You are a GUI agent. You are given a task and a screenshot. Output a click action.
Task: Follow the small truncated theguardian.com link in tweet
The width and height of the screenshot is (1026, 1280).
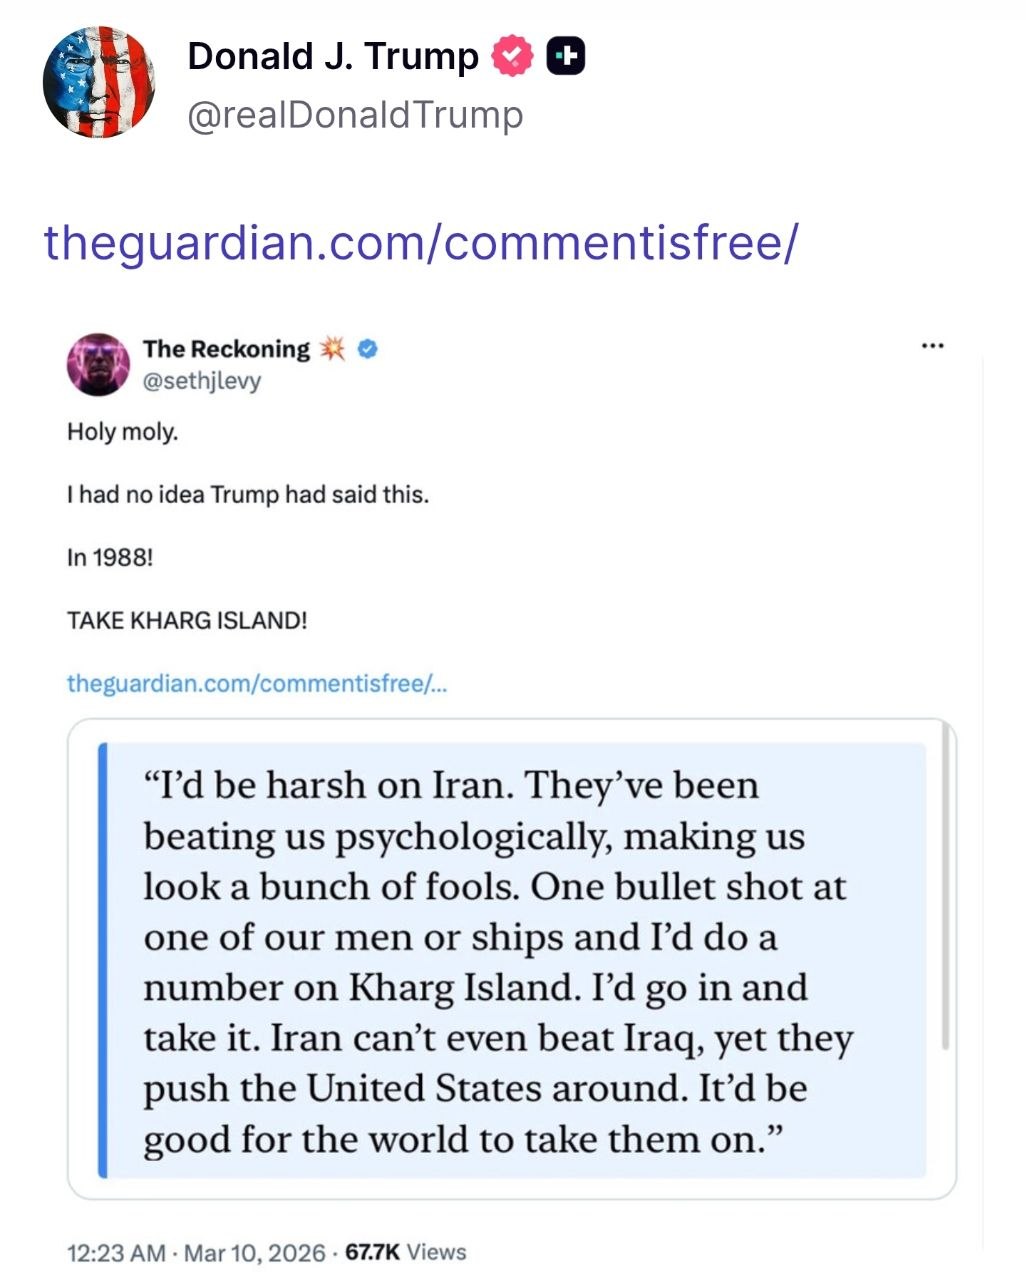tap(257, 683)
